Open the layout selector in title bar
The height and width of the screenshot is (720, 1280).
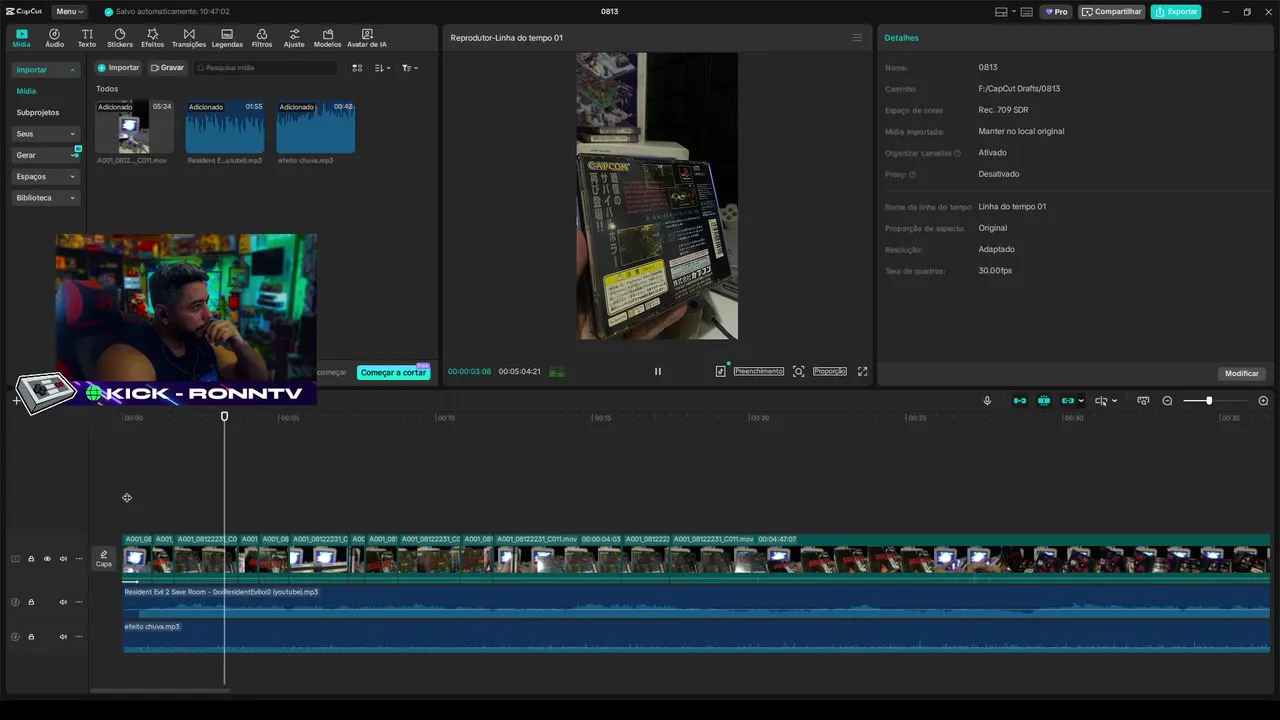coord(1004,12)
